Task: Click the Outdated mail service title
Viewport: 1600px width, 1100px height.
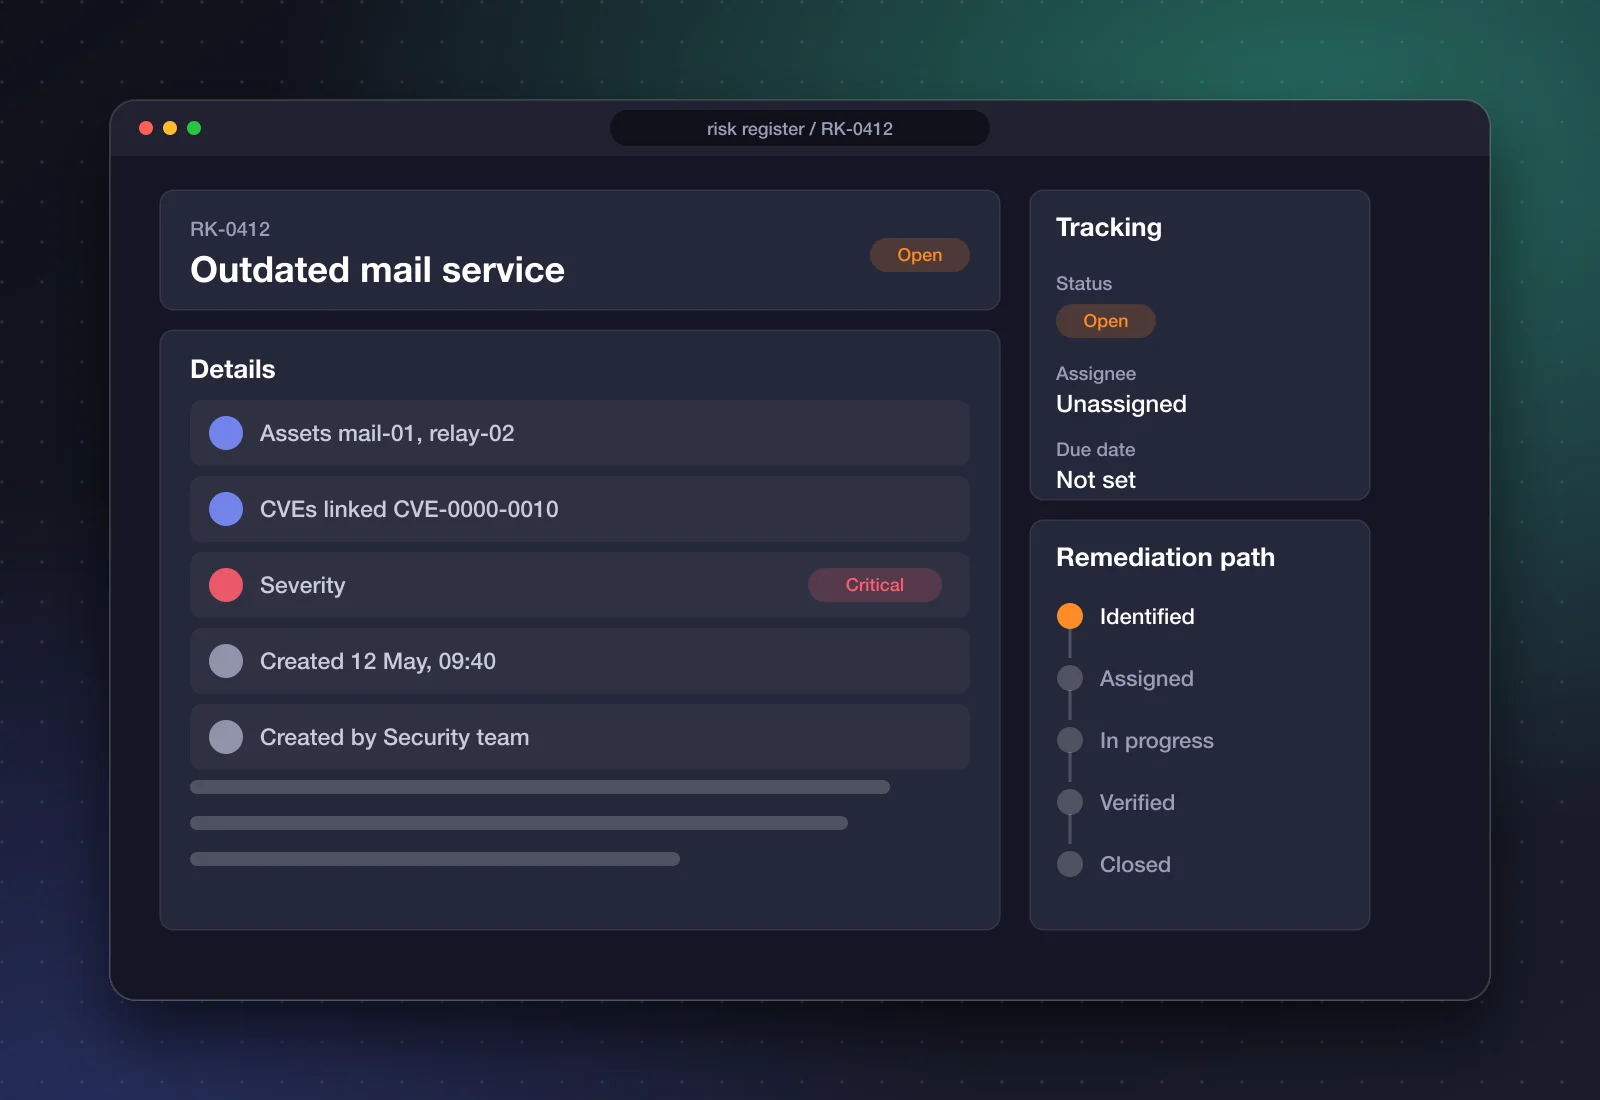Action: pyautogui.click(x=377, y=270)
